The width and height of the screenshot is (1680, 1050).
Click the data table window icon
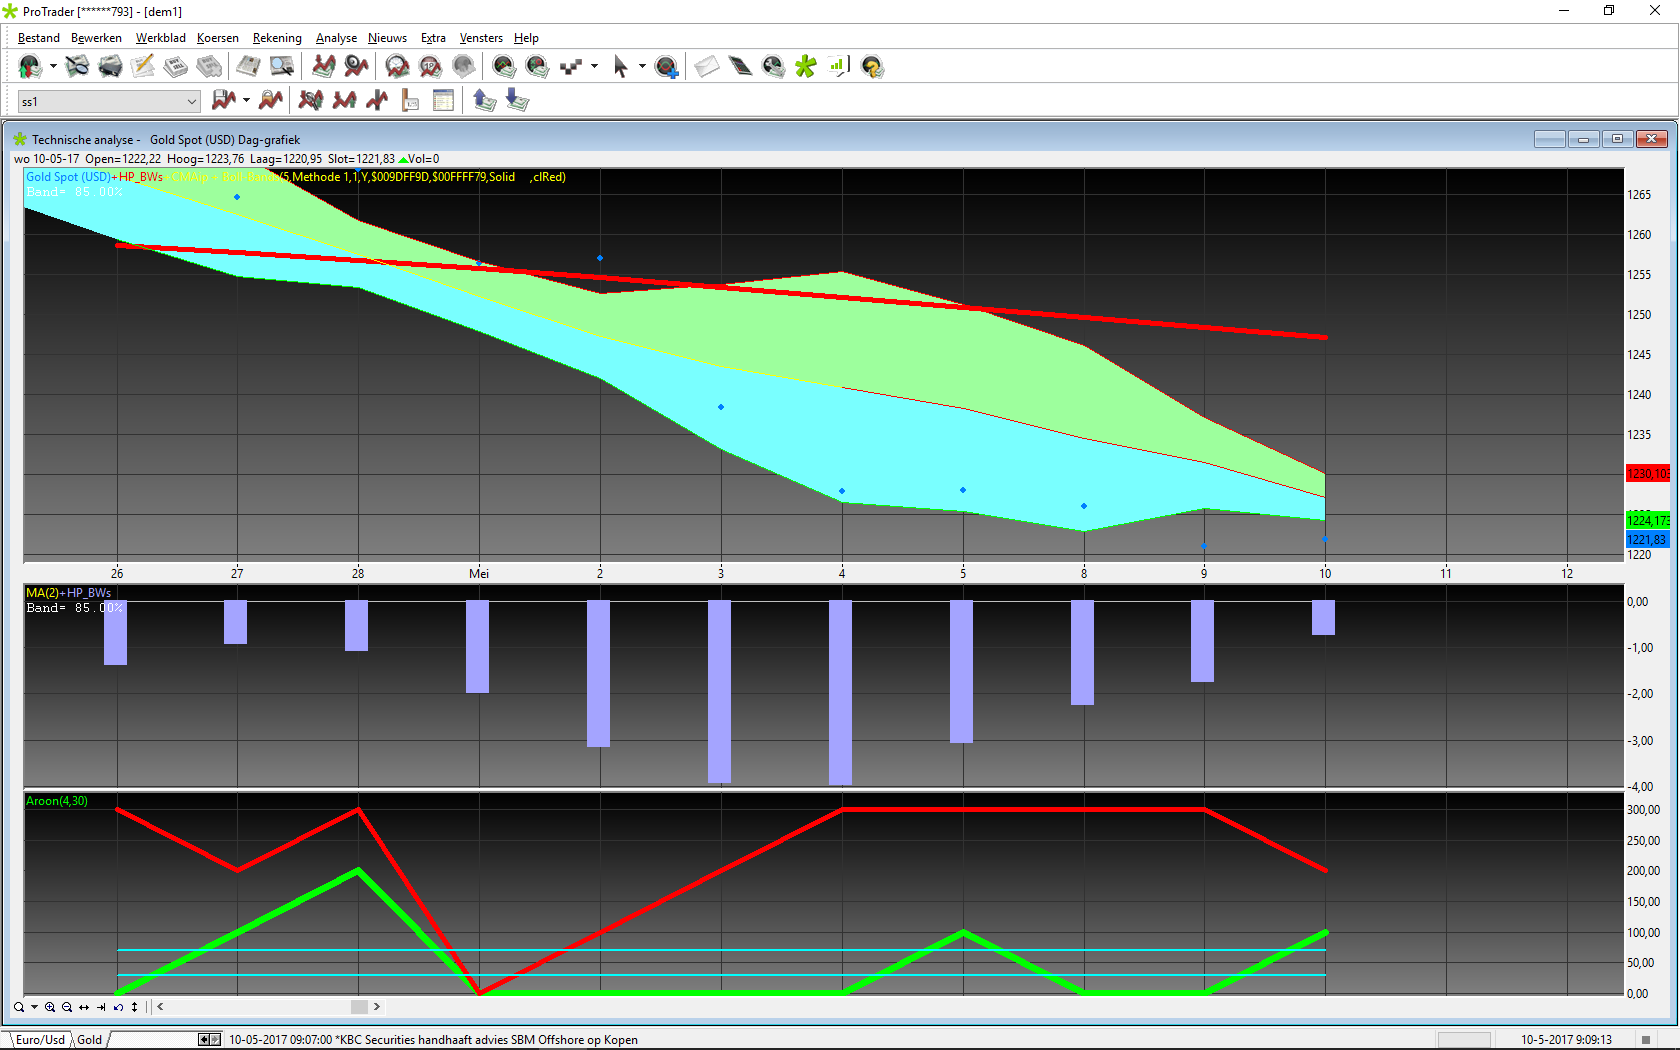443,100
